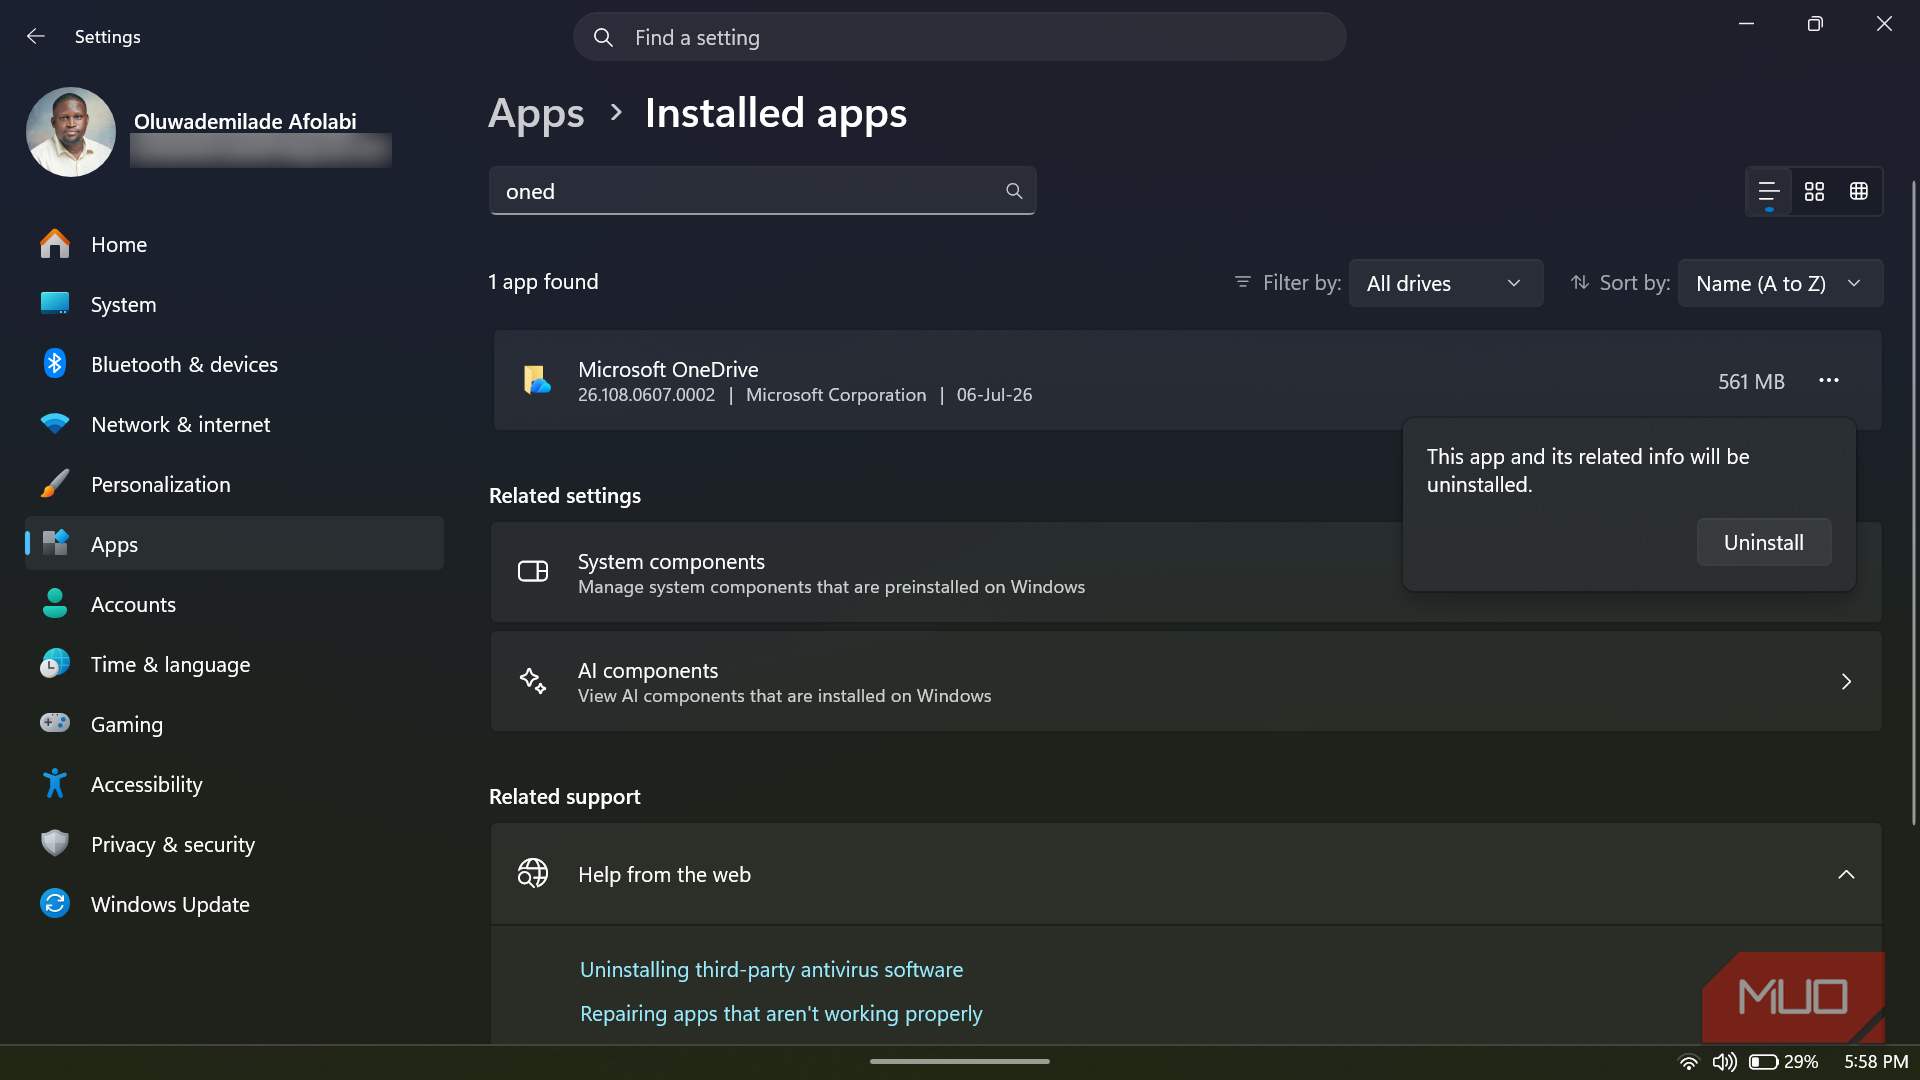Click the Gaming controller icon

point(55,722)
